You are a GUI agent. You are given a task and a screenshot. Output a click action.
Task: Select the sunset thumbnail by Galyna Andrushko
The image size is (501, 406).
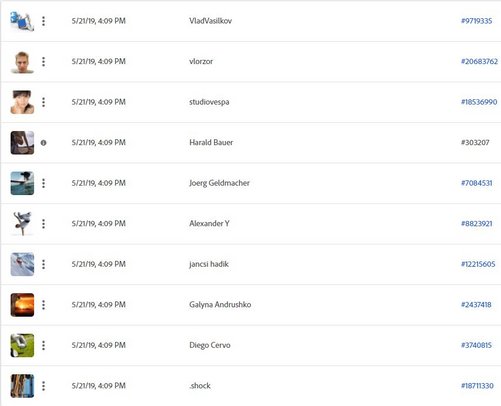(x=22, y=305)
